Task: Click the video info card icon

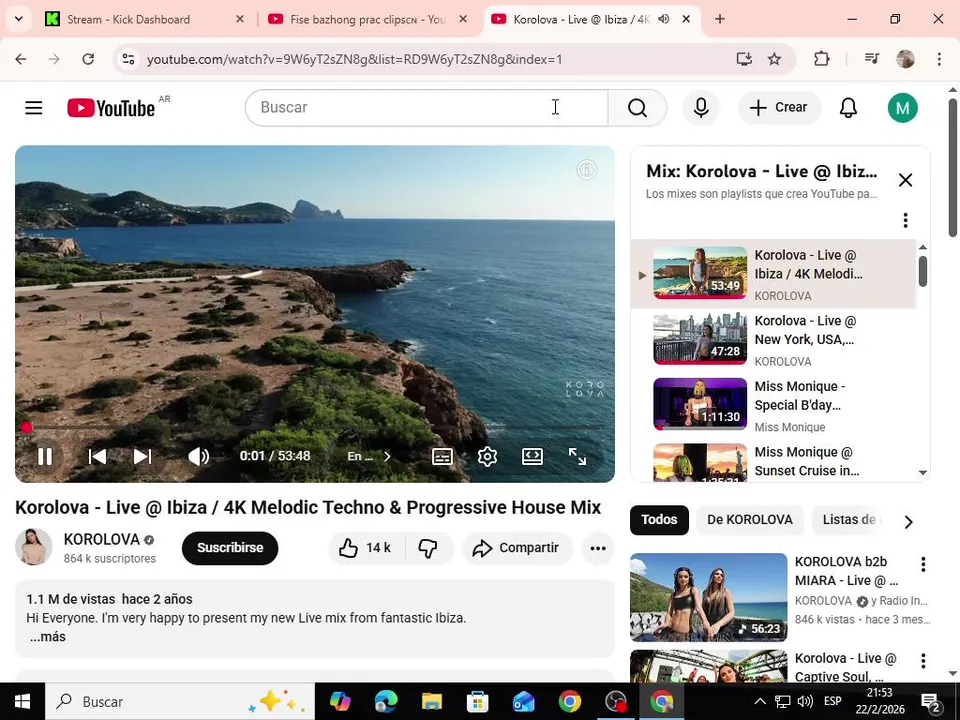Action: [x=587, y=170]
